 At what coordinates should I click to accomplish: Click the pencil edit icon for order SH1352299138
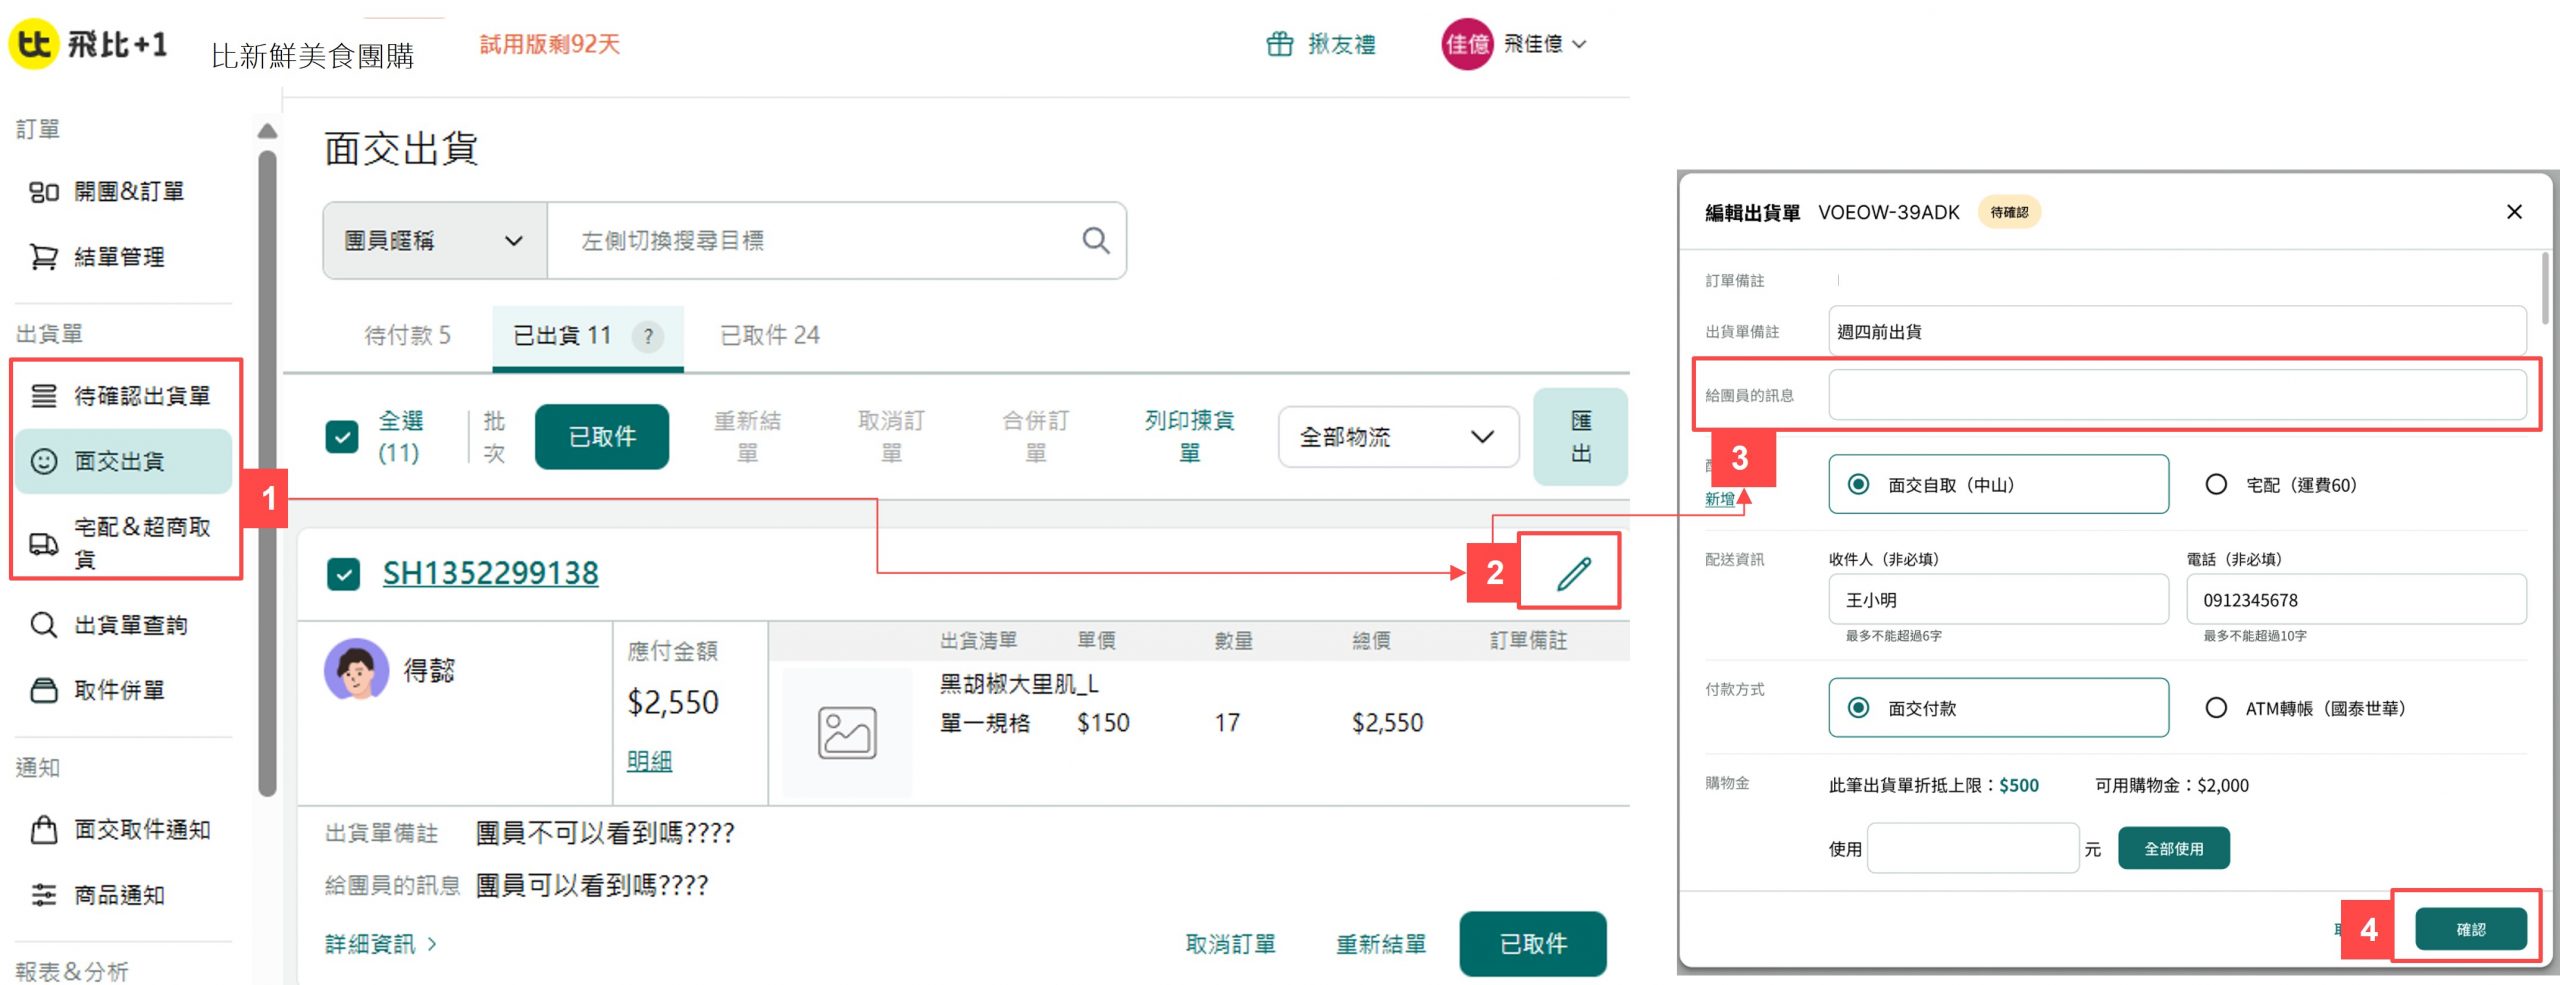1573,573
